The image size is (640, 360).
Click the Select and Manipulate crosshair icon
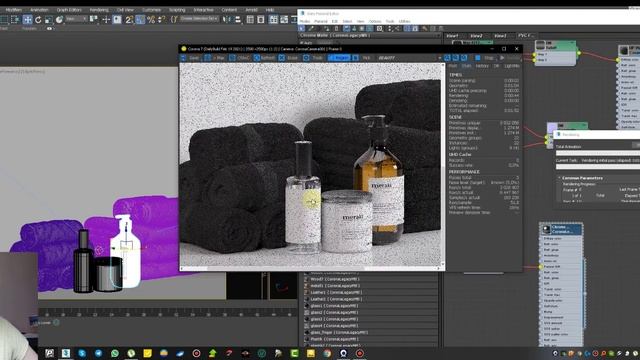[x=106, y=19]
